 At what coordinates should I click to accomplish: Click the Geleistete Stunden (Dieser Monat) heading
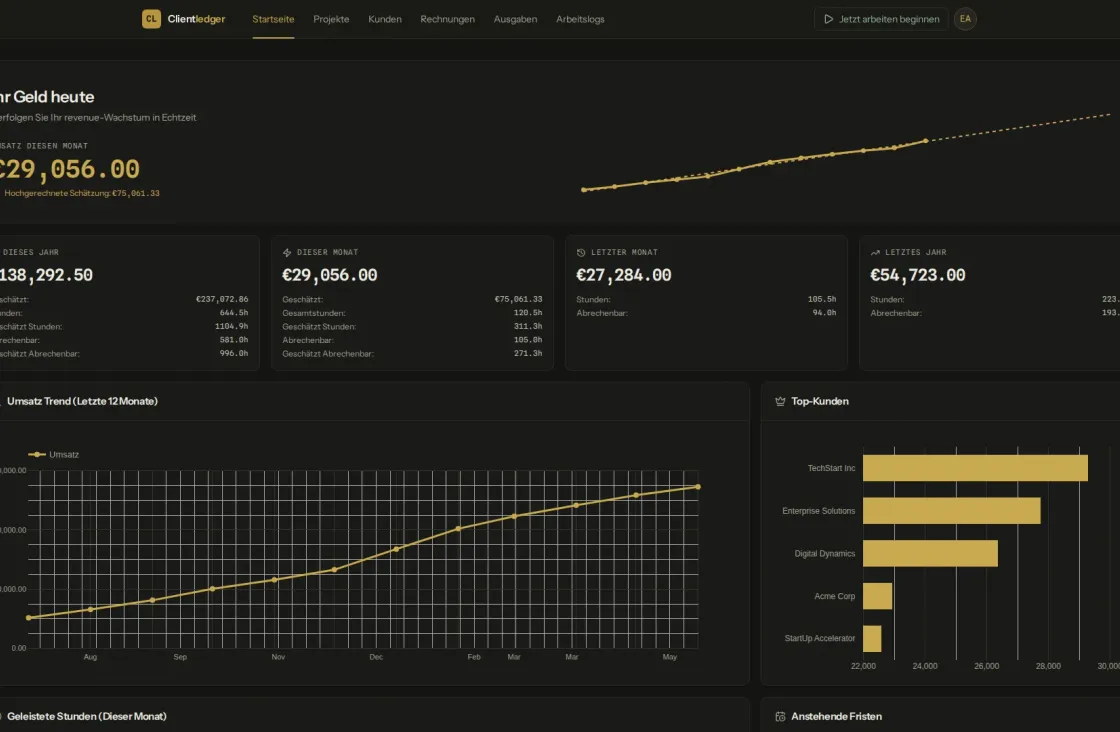86,716
